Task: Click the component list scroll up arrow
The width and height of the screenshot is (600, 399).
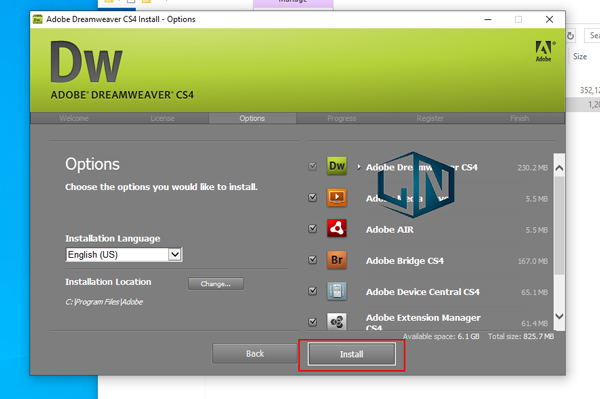Action: [559, 168]
